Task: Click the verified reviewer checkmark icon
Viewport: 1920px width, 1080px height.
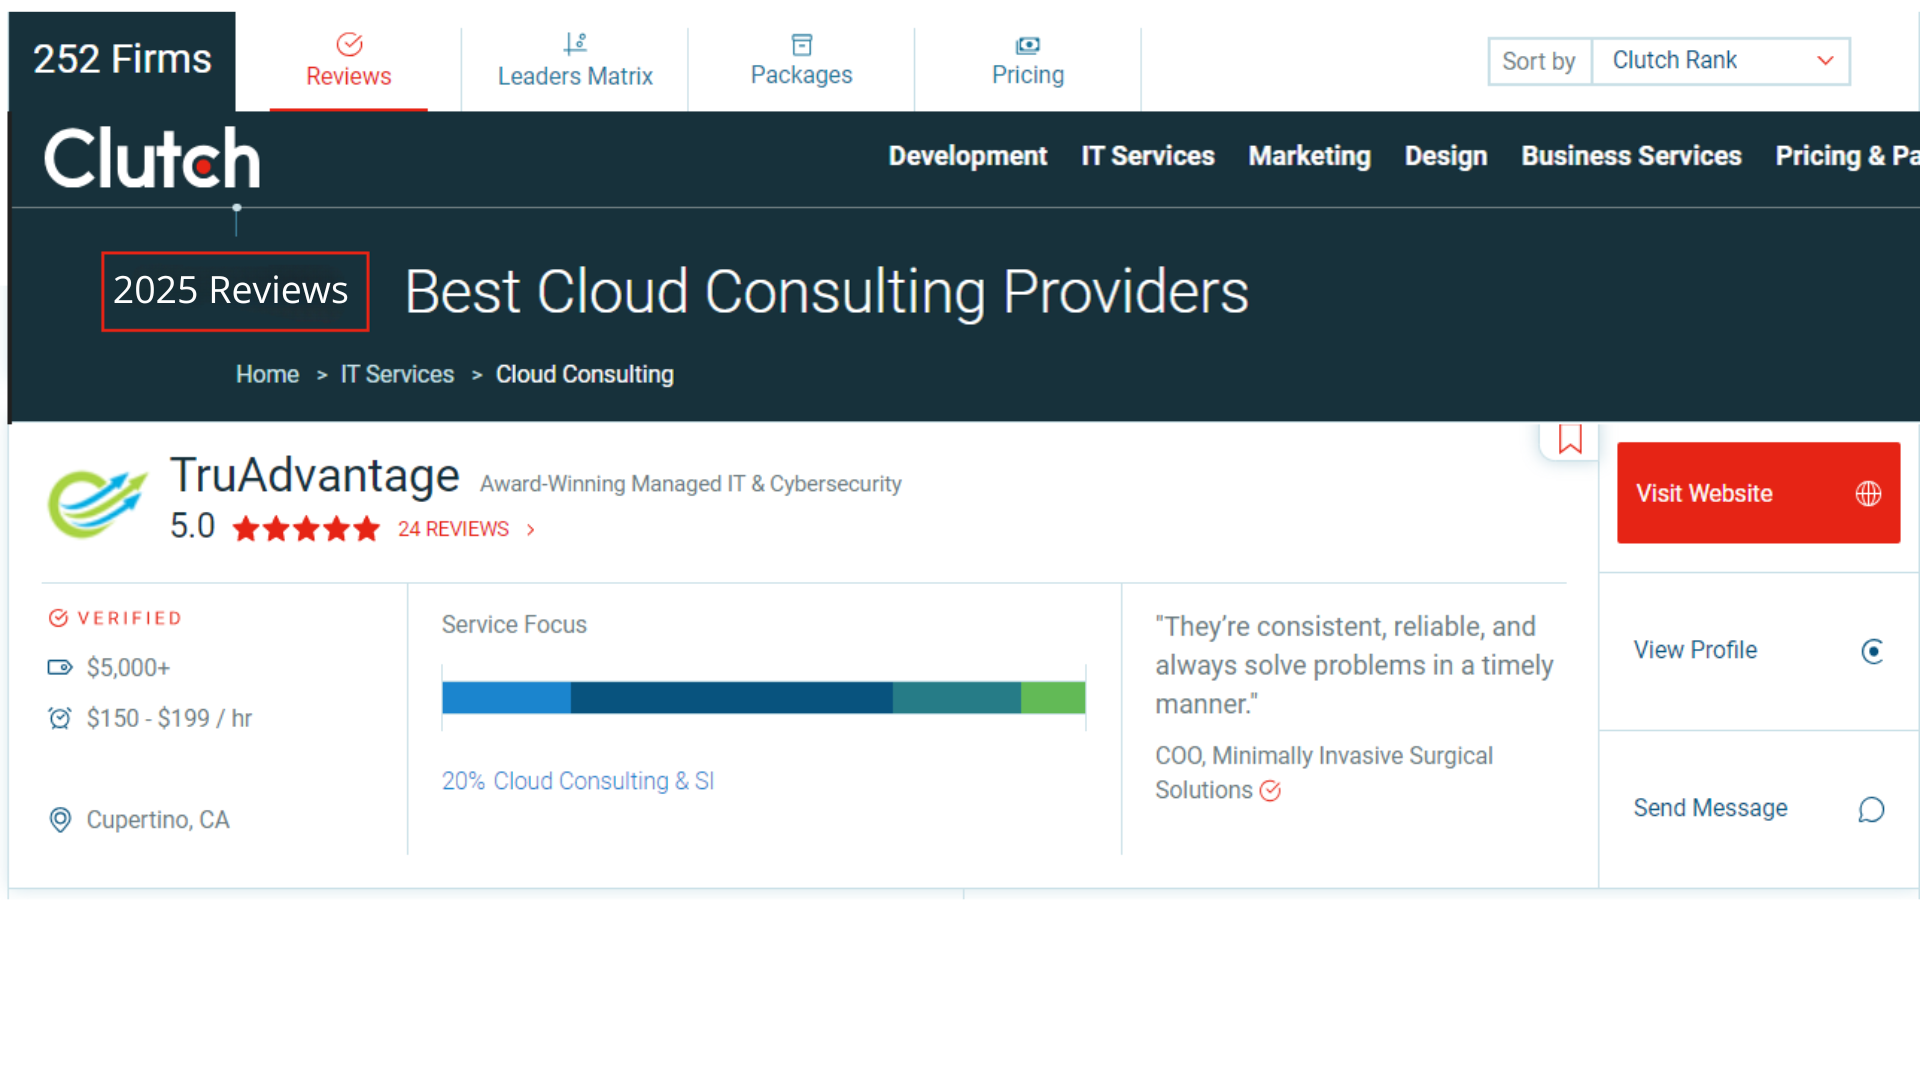Action: (1270, 791)
